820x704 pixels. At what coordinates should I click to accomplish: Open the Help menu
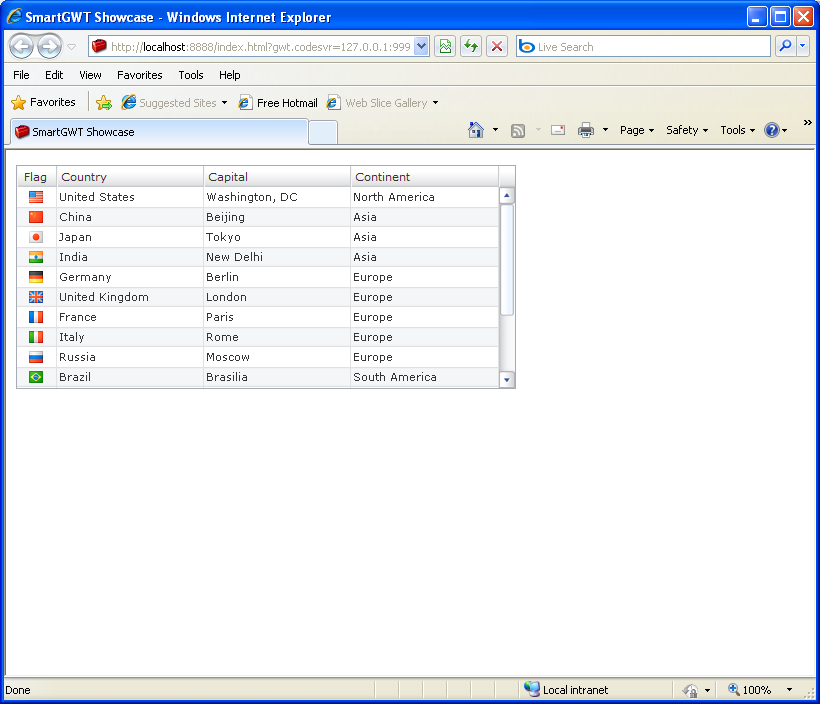click(x=230, y=75)
